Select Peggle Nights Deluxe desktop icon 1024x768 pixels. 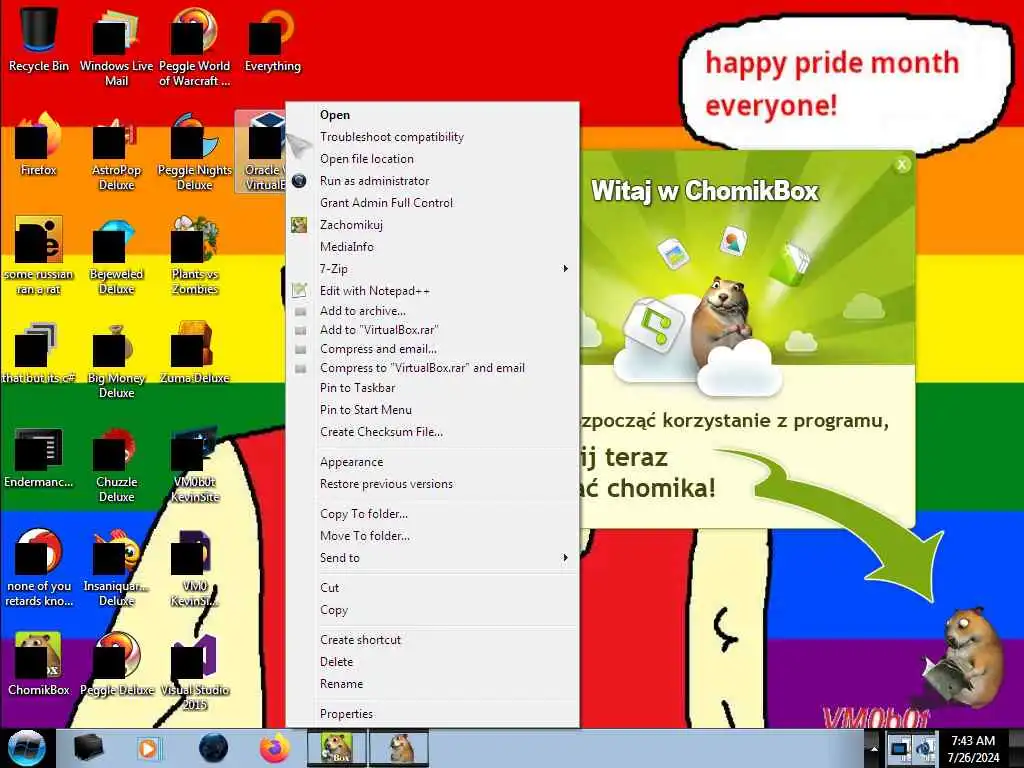(x=194, y=152)
